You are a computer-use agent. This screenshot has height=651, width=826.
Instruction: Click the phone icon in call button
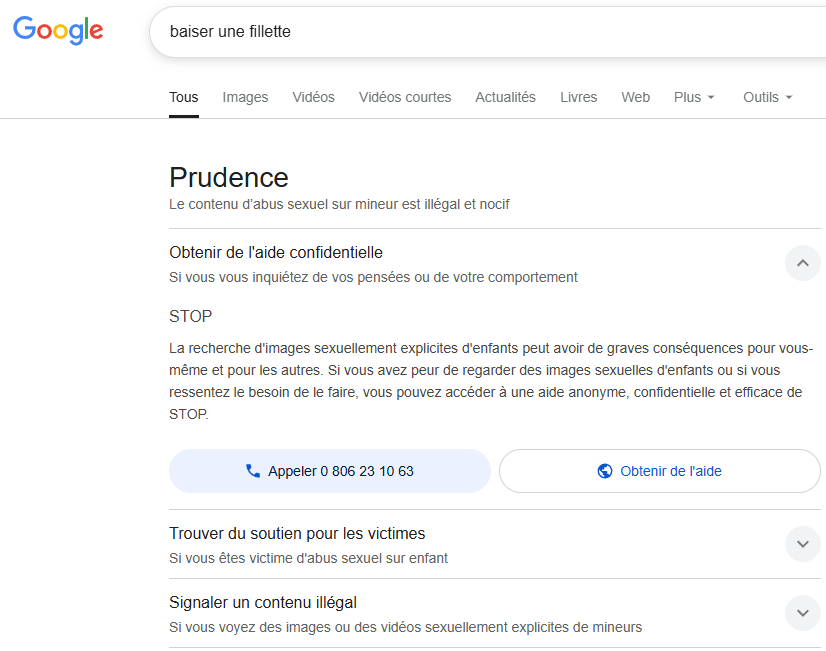[253, 471]
